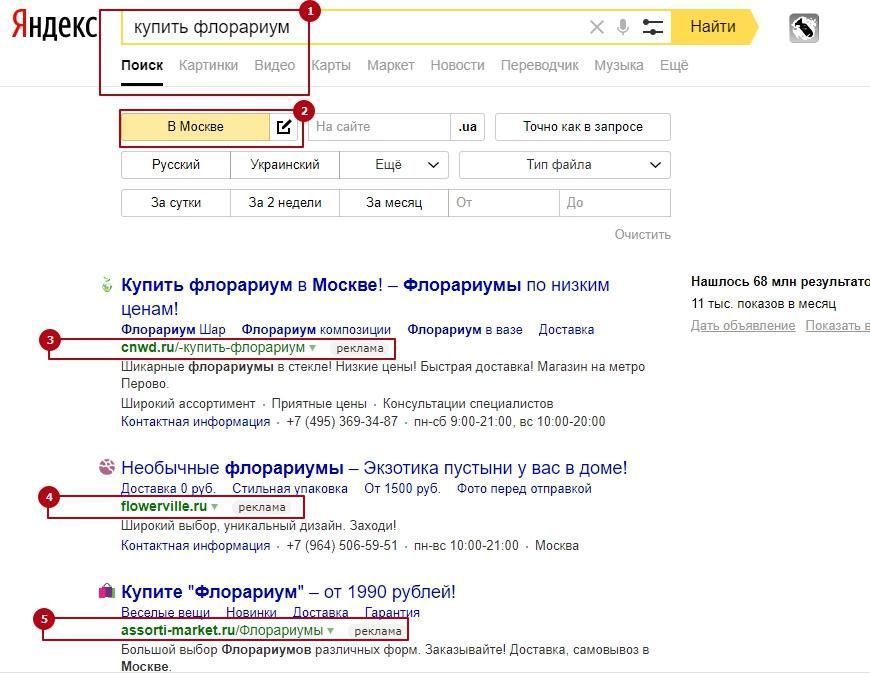The width and height of the screenshot is (870, 673).
Task: Expand the green arrow next to flowerville.ru
Action: [215, 507]
